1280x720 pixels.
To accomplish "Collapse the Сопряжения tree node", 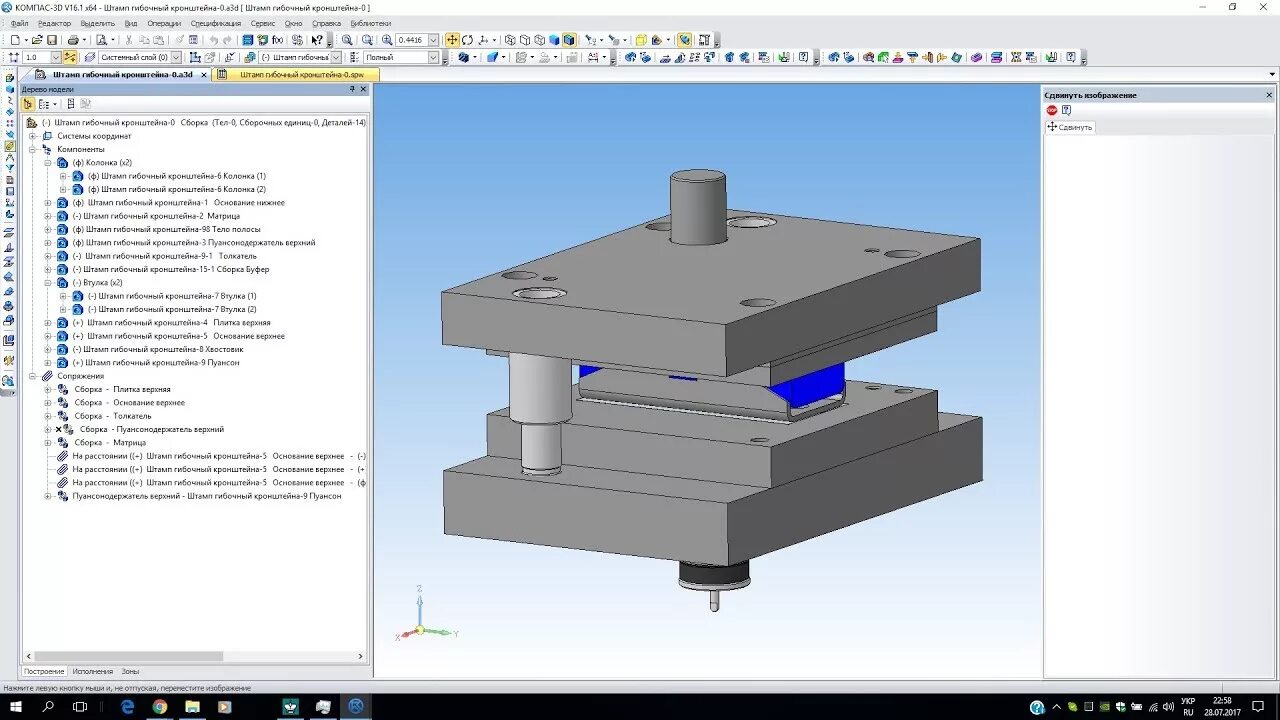I will [x=32, y=376].
